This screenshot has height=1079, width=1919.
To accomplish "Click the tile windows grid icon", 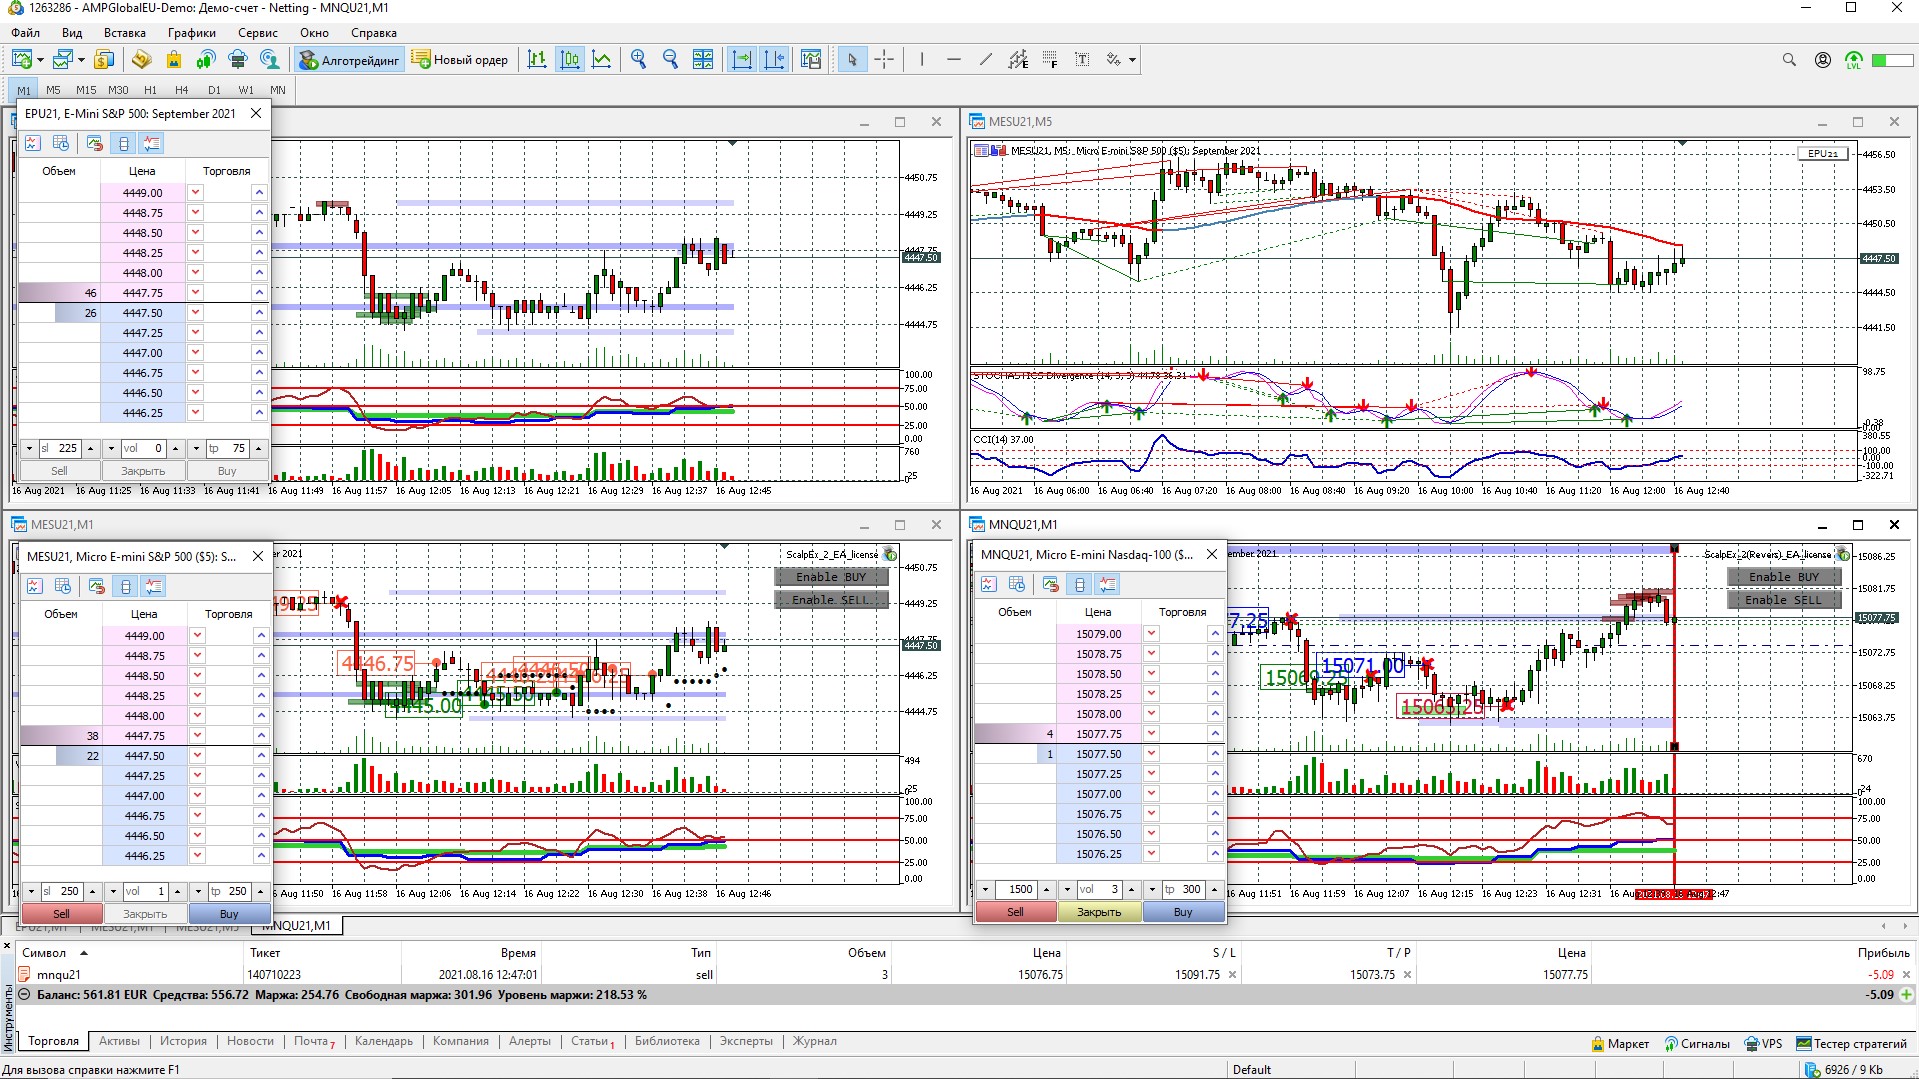I will tap(703, 60).
